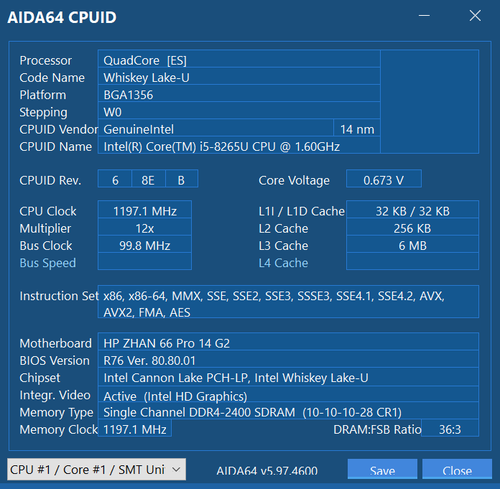Click the Bus Speed label
Viewport: 500px width, 489px height.
pos(48,263)
